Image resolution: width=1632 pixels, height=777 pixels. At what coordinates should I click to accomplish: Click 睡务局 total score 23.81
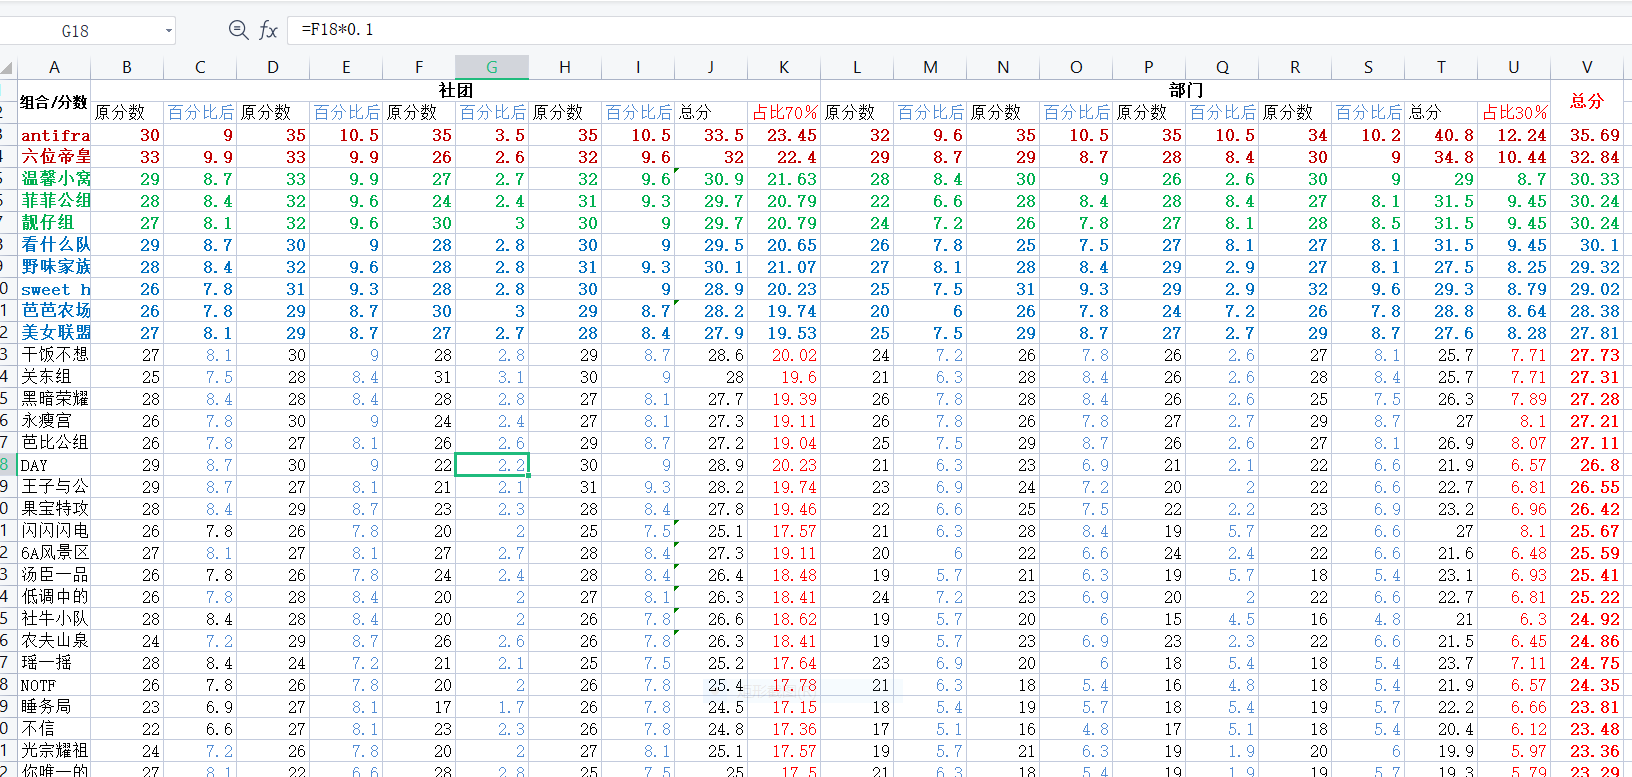(x=1587, y=707)
